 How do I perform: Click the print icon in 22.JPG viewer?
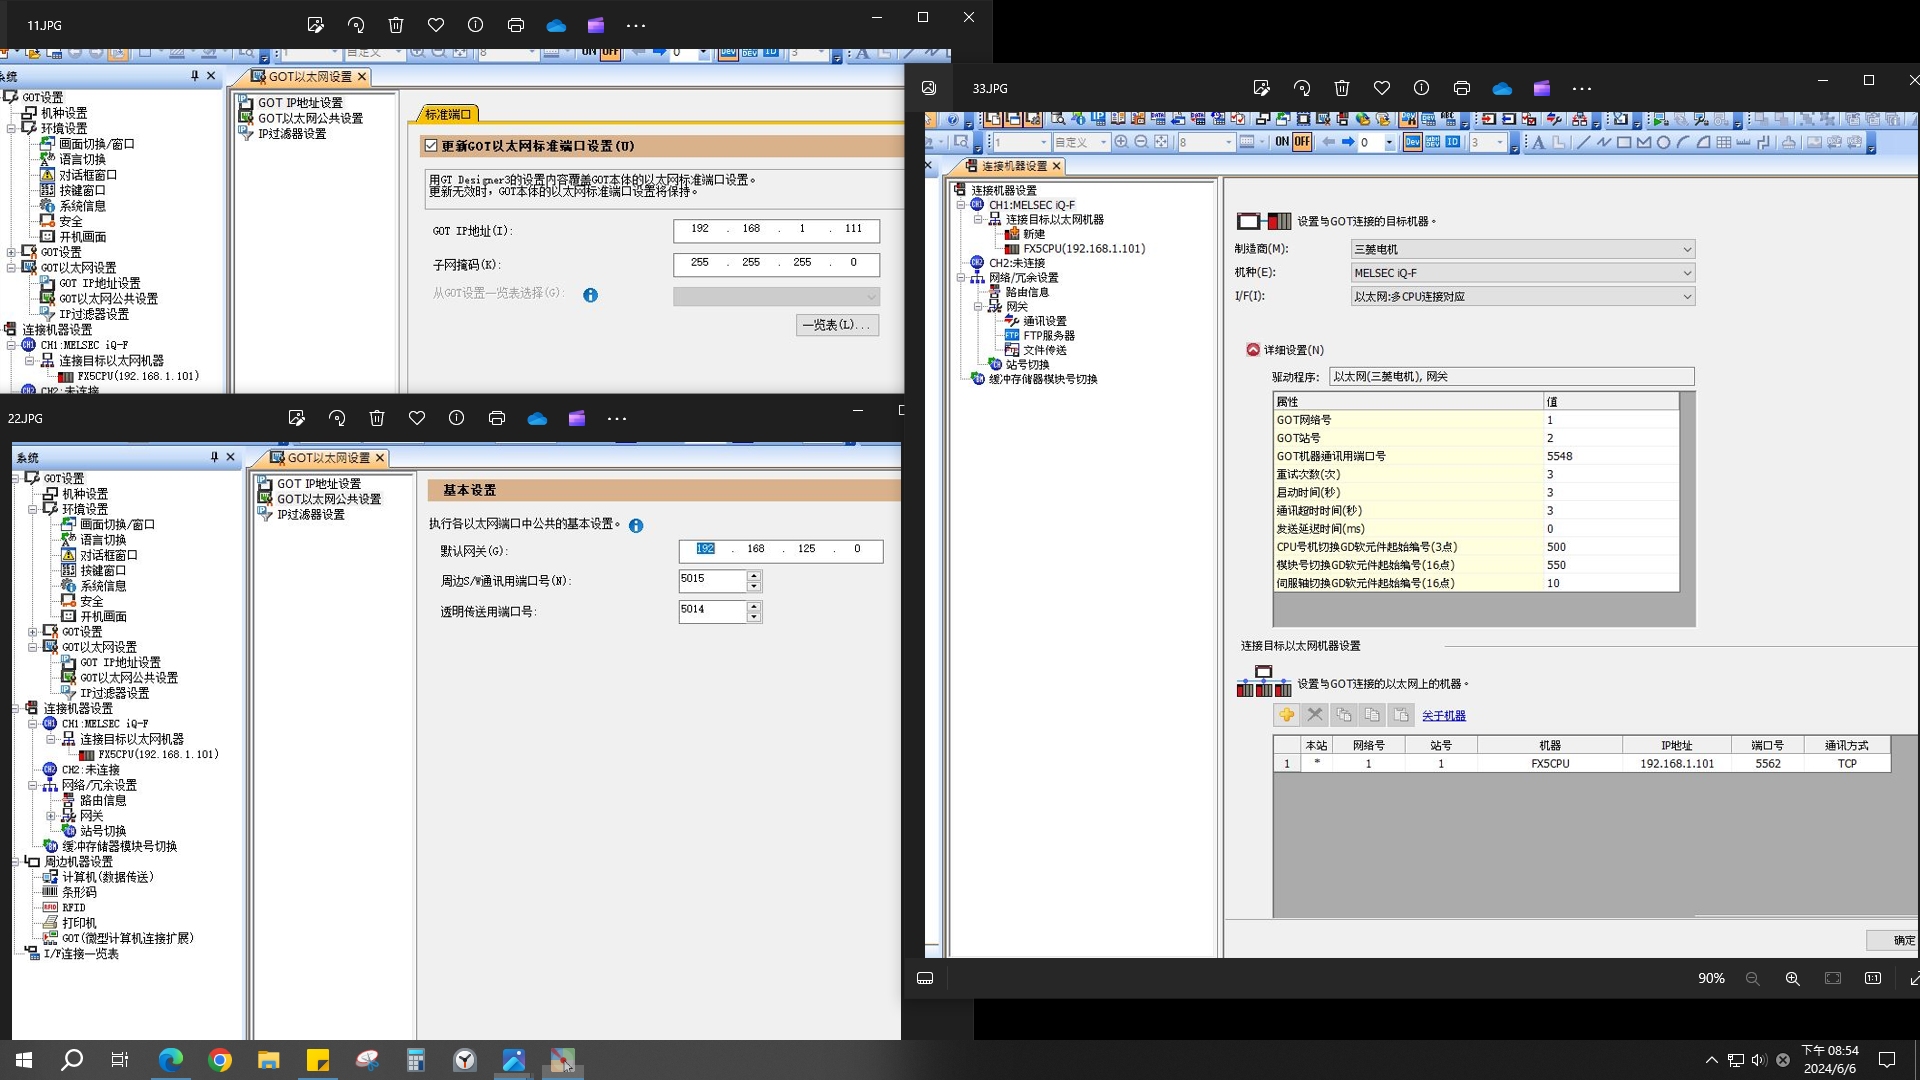[x=497, y=418]
